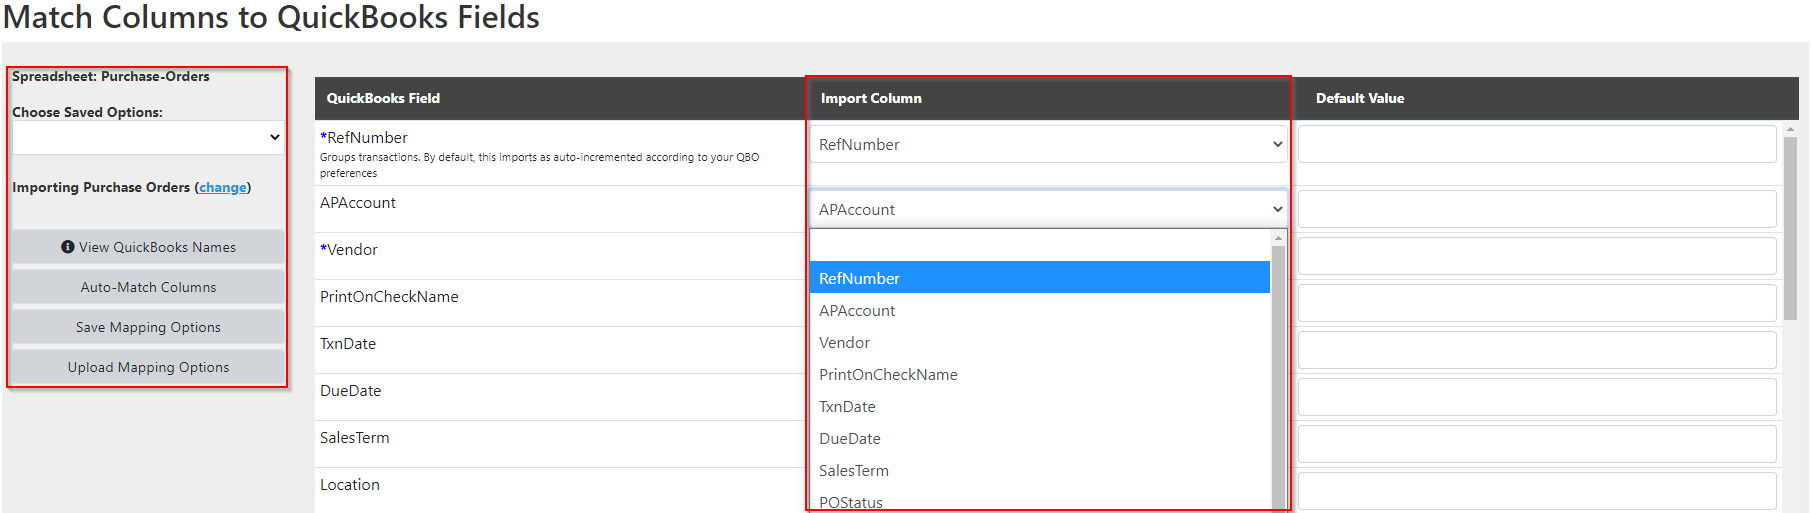Screen dimensions: 1812x513
Task: Click the Match Columns to QuickBooks Fields heading
Action: tap(271, 17)
